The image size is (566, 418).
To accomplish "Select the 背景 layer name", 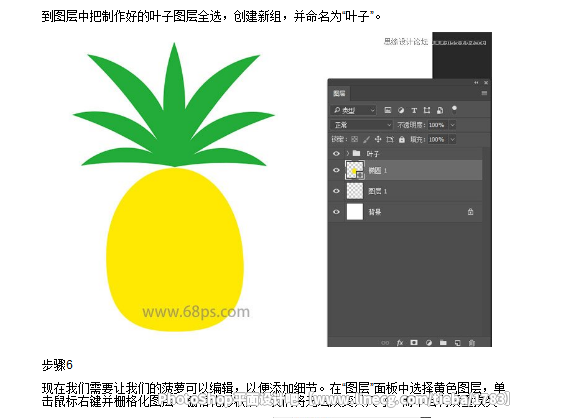I will pyautogui.click(x=375, y=212).
